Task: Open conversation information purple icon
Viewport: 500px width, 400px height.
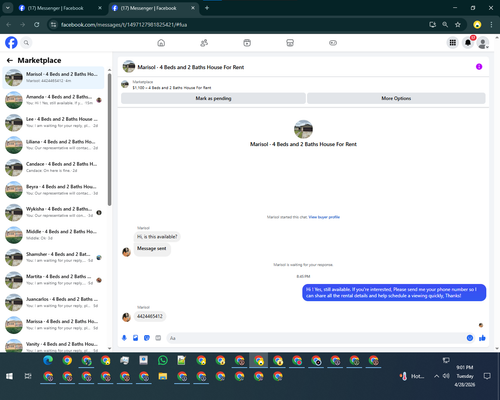Action: tap(479, 67)
